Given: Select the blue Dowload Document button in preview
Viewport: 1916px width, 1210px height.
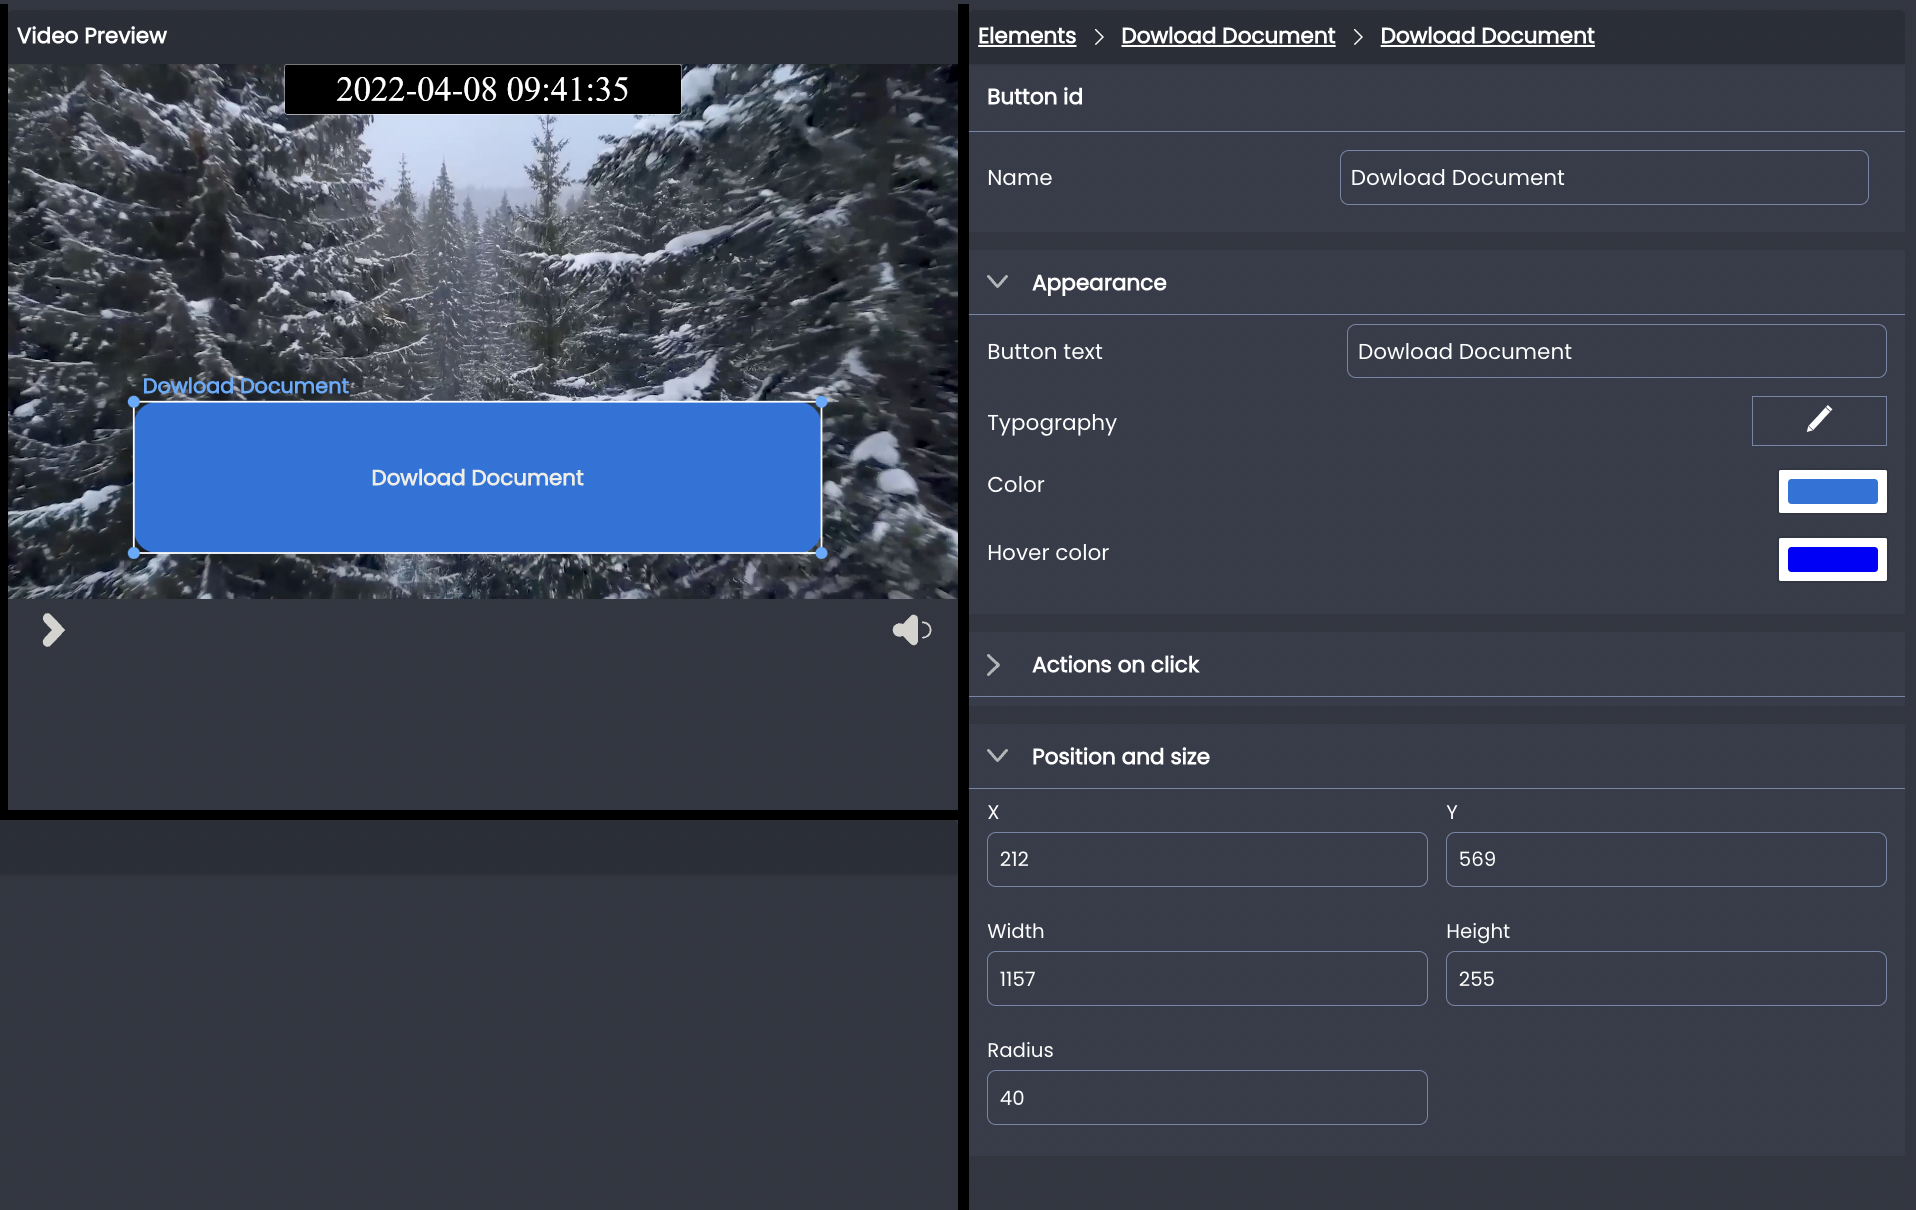Looking at the screenshot, I should pos(477,477).
